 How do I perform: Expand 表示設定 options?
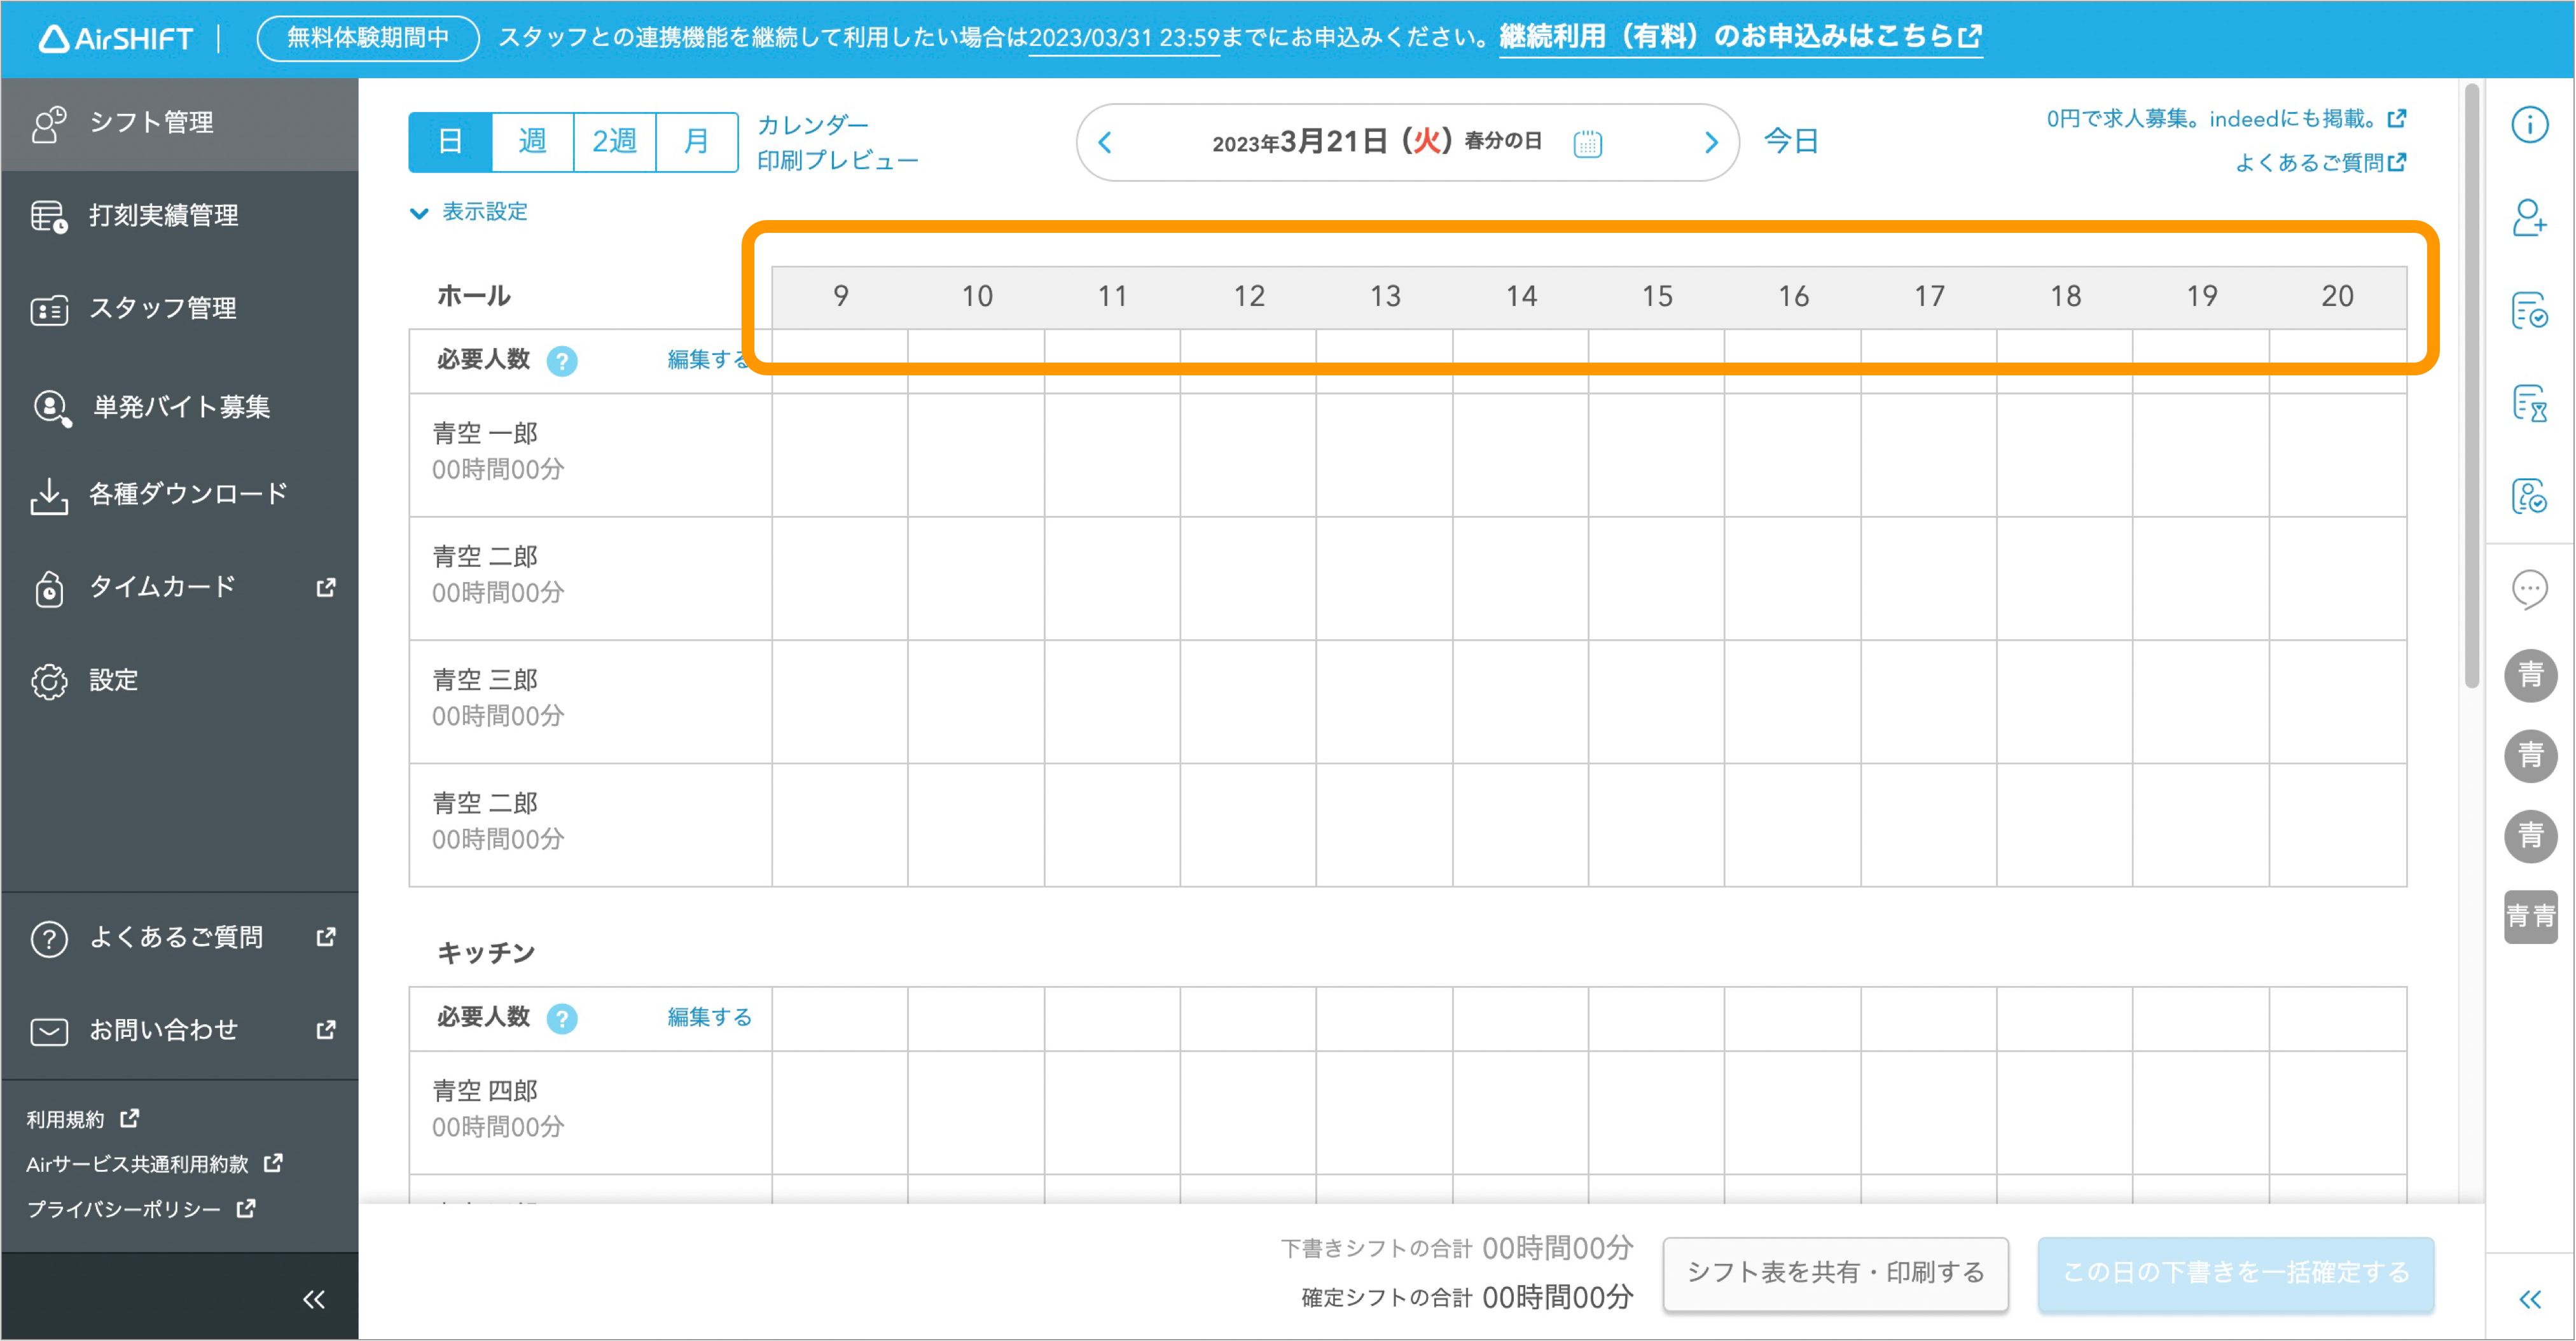[469, 212]
